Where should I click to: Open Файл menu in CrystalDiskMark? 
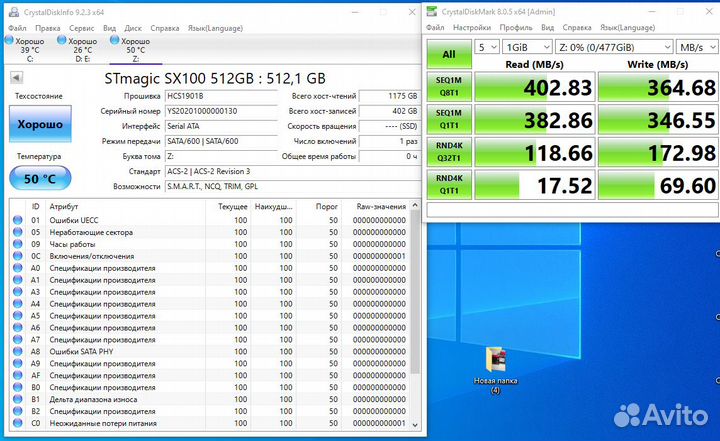pyautogui.click(x=435, y=28)
